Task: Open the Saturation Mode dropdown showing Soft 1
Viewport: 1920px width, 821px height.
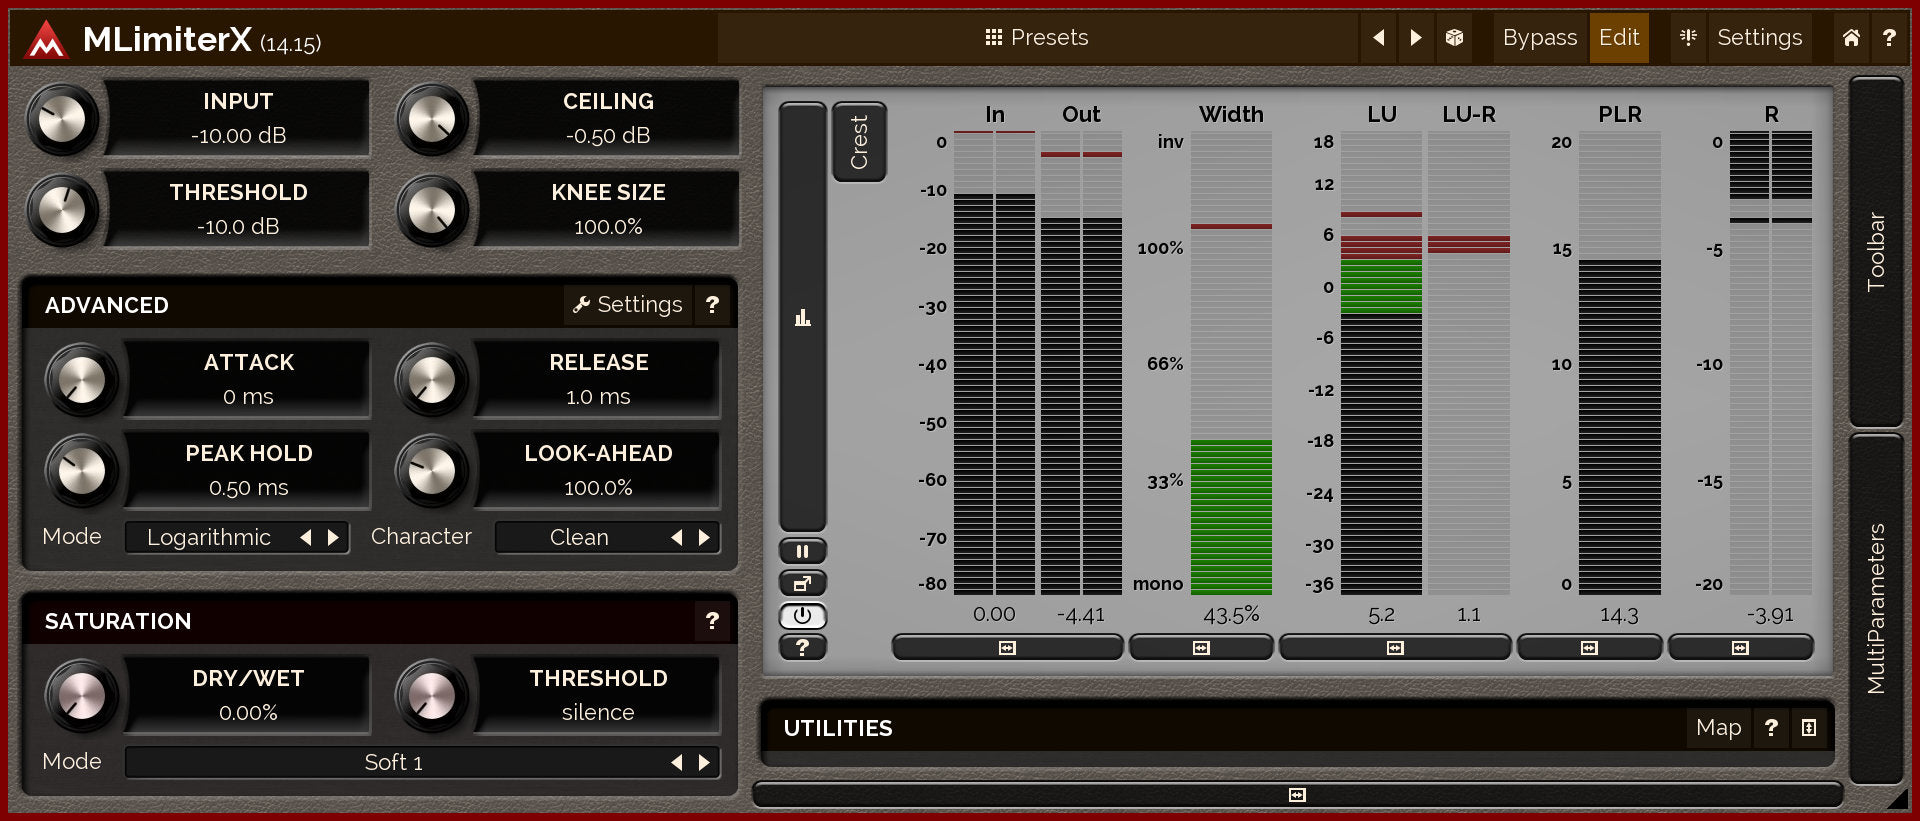Action: point(394,763)
